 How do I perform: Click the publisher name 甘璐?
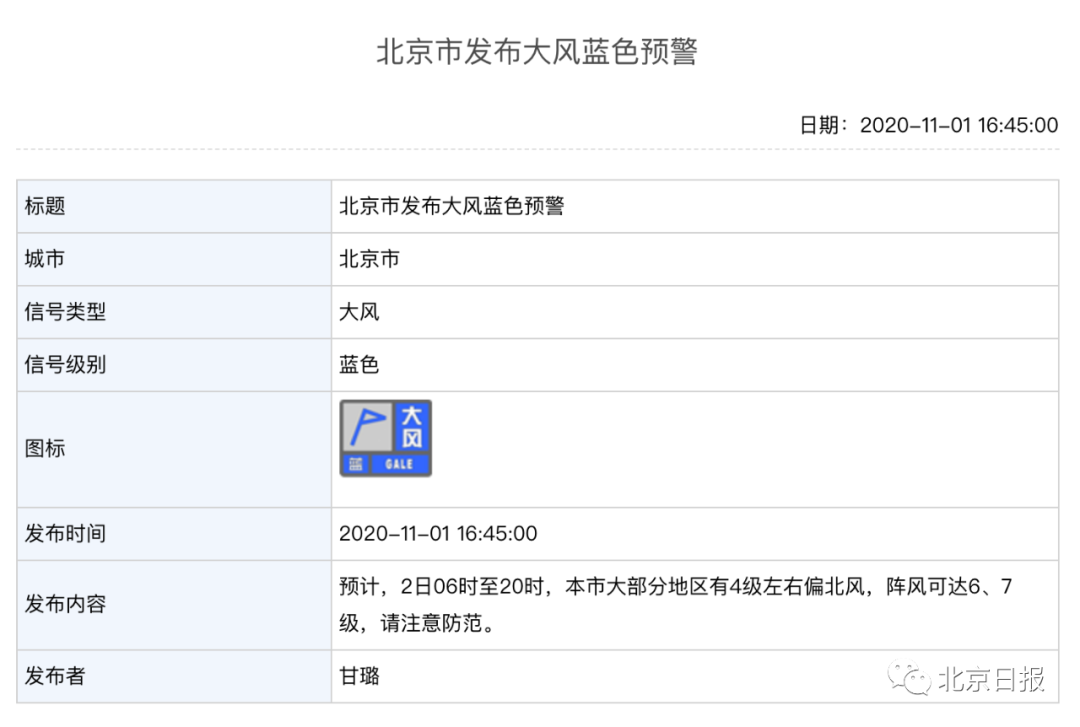pyautogui.click(x=359, y=677)
